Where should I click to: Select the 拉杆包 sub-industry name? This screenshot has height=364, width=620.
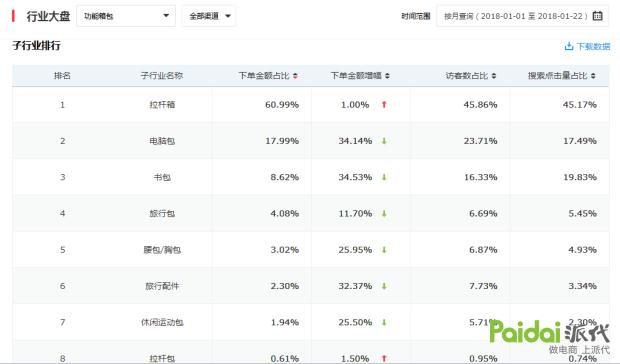point(162,358)
